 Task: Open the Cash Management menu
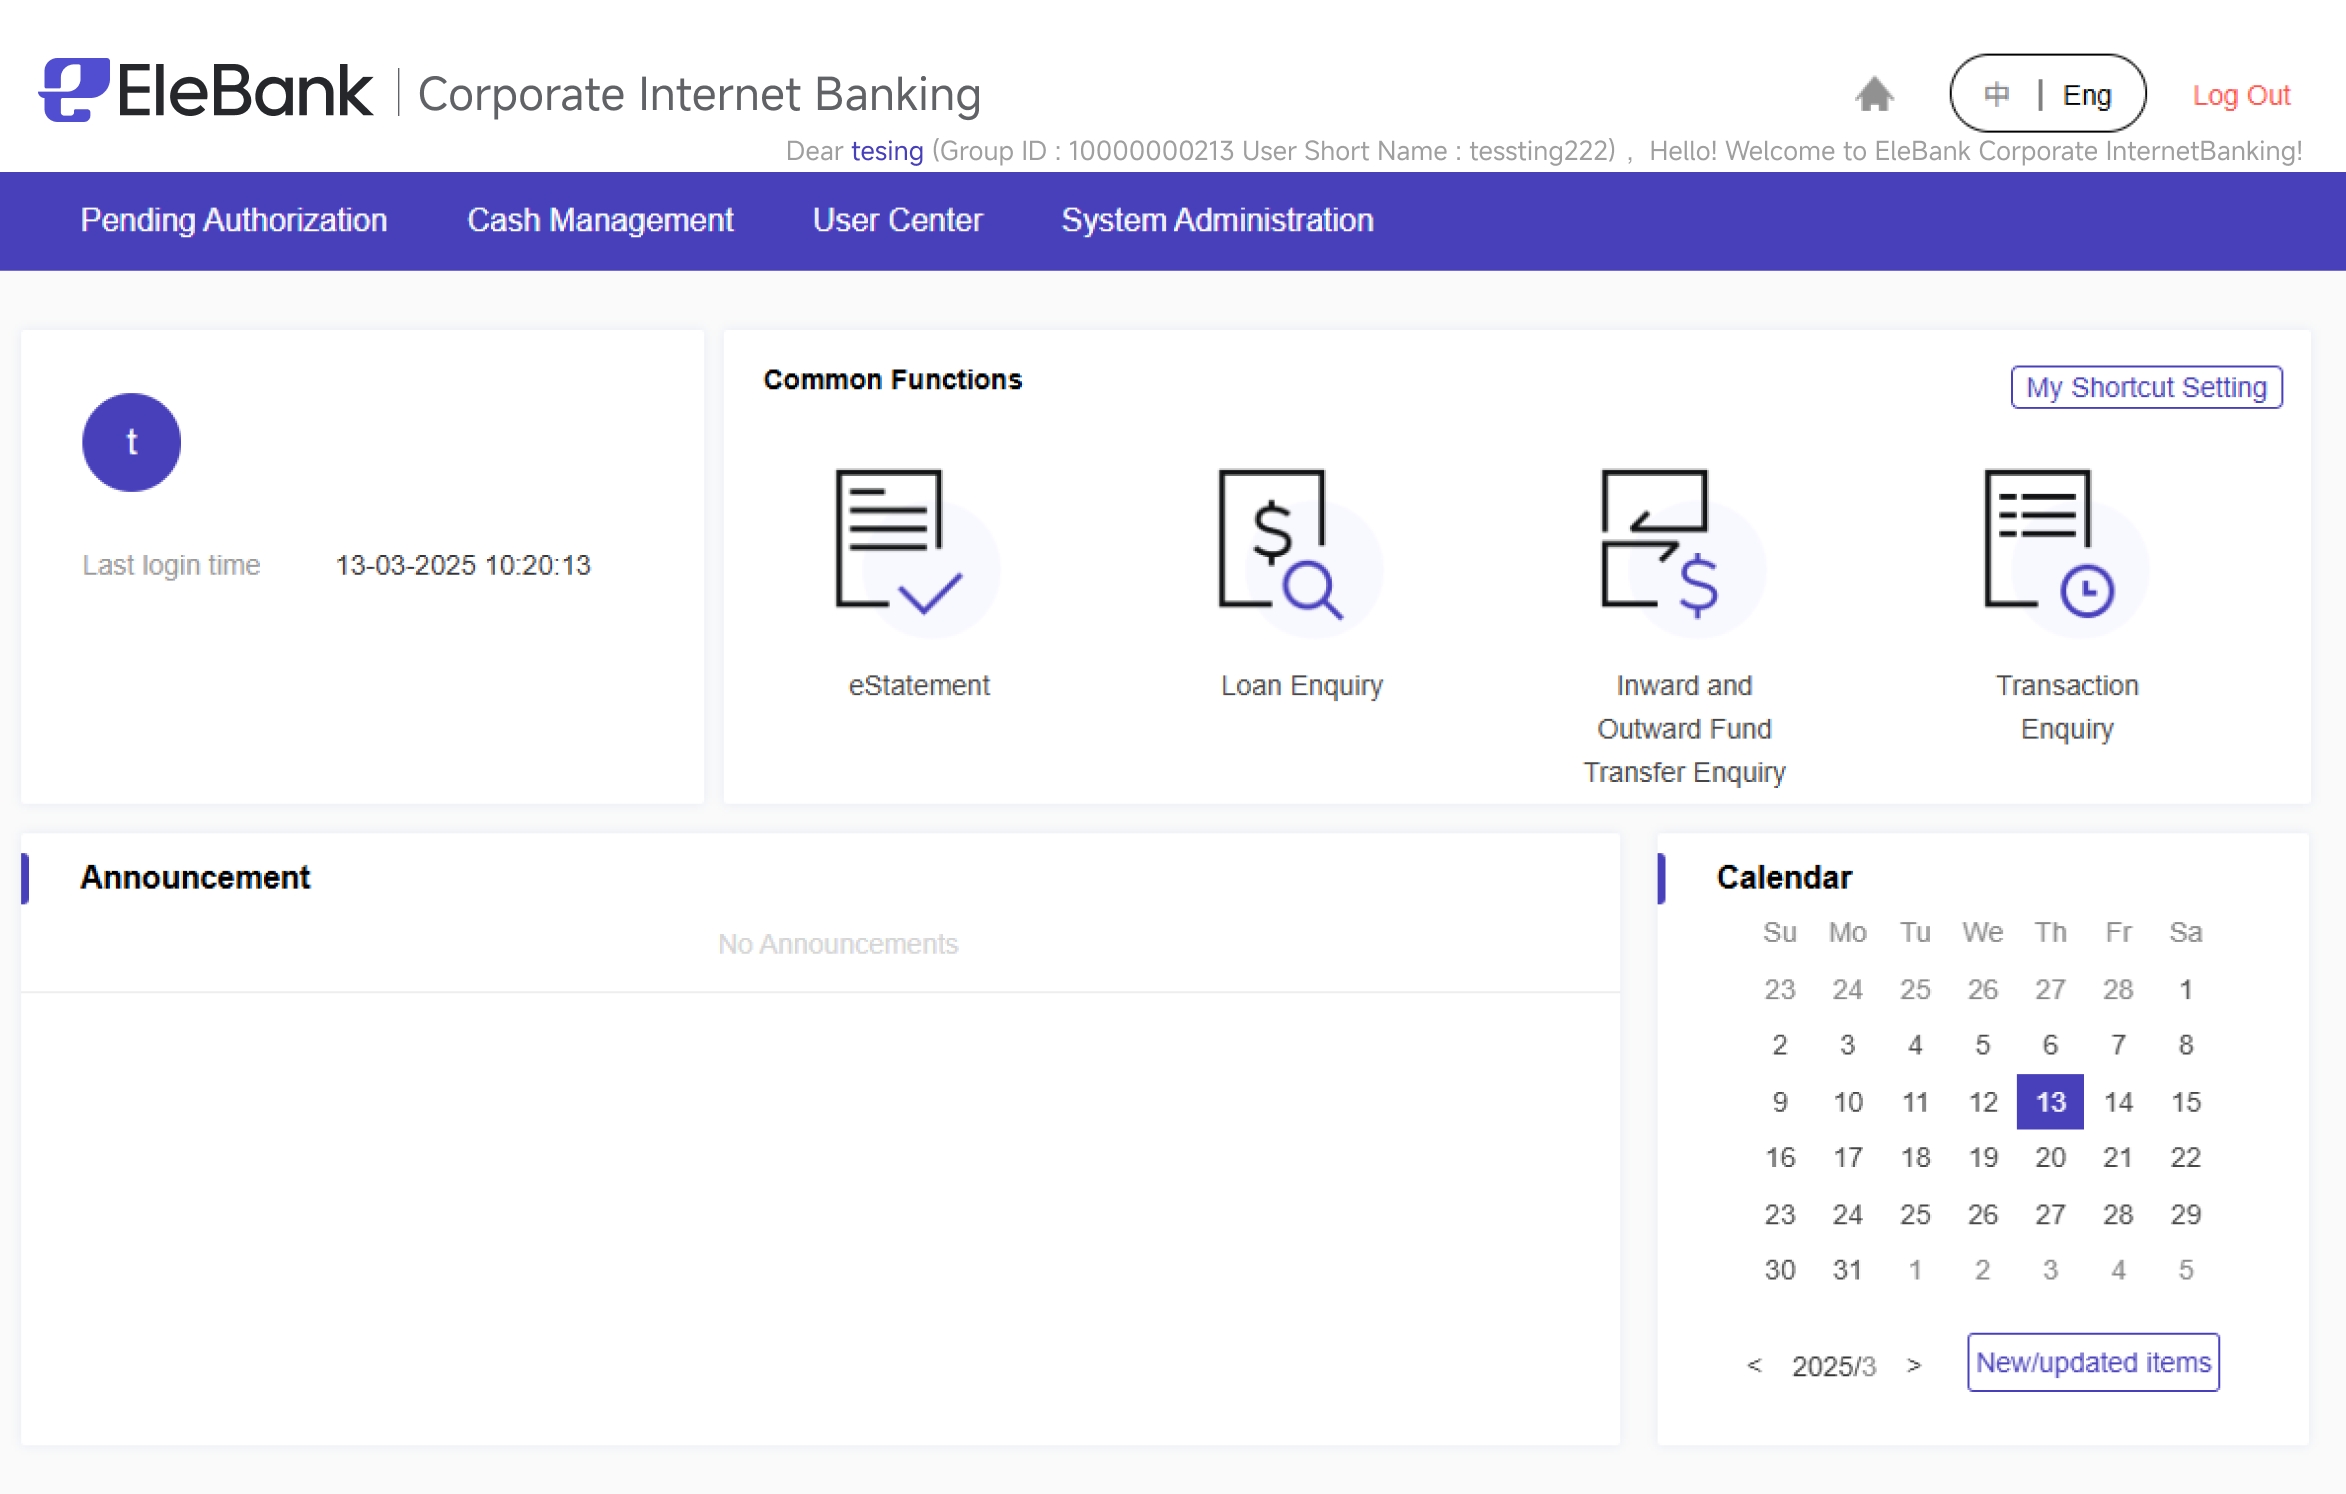click(x=600, y=220)
